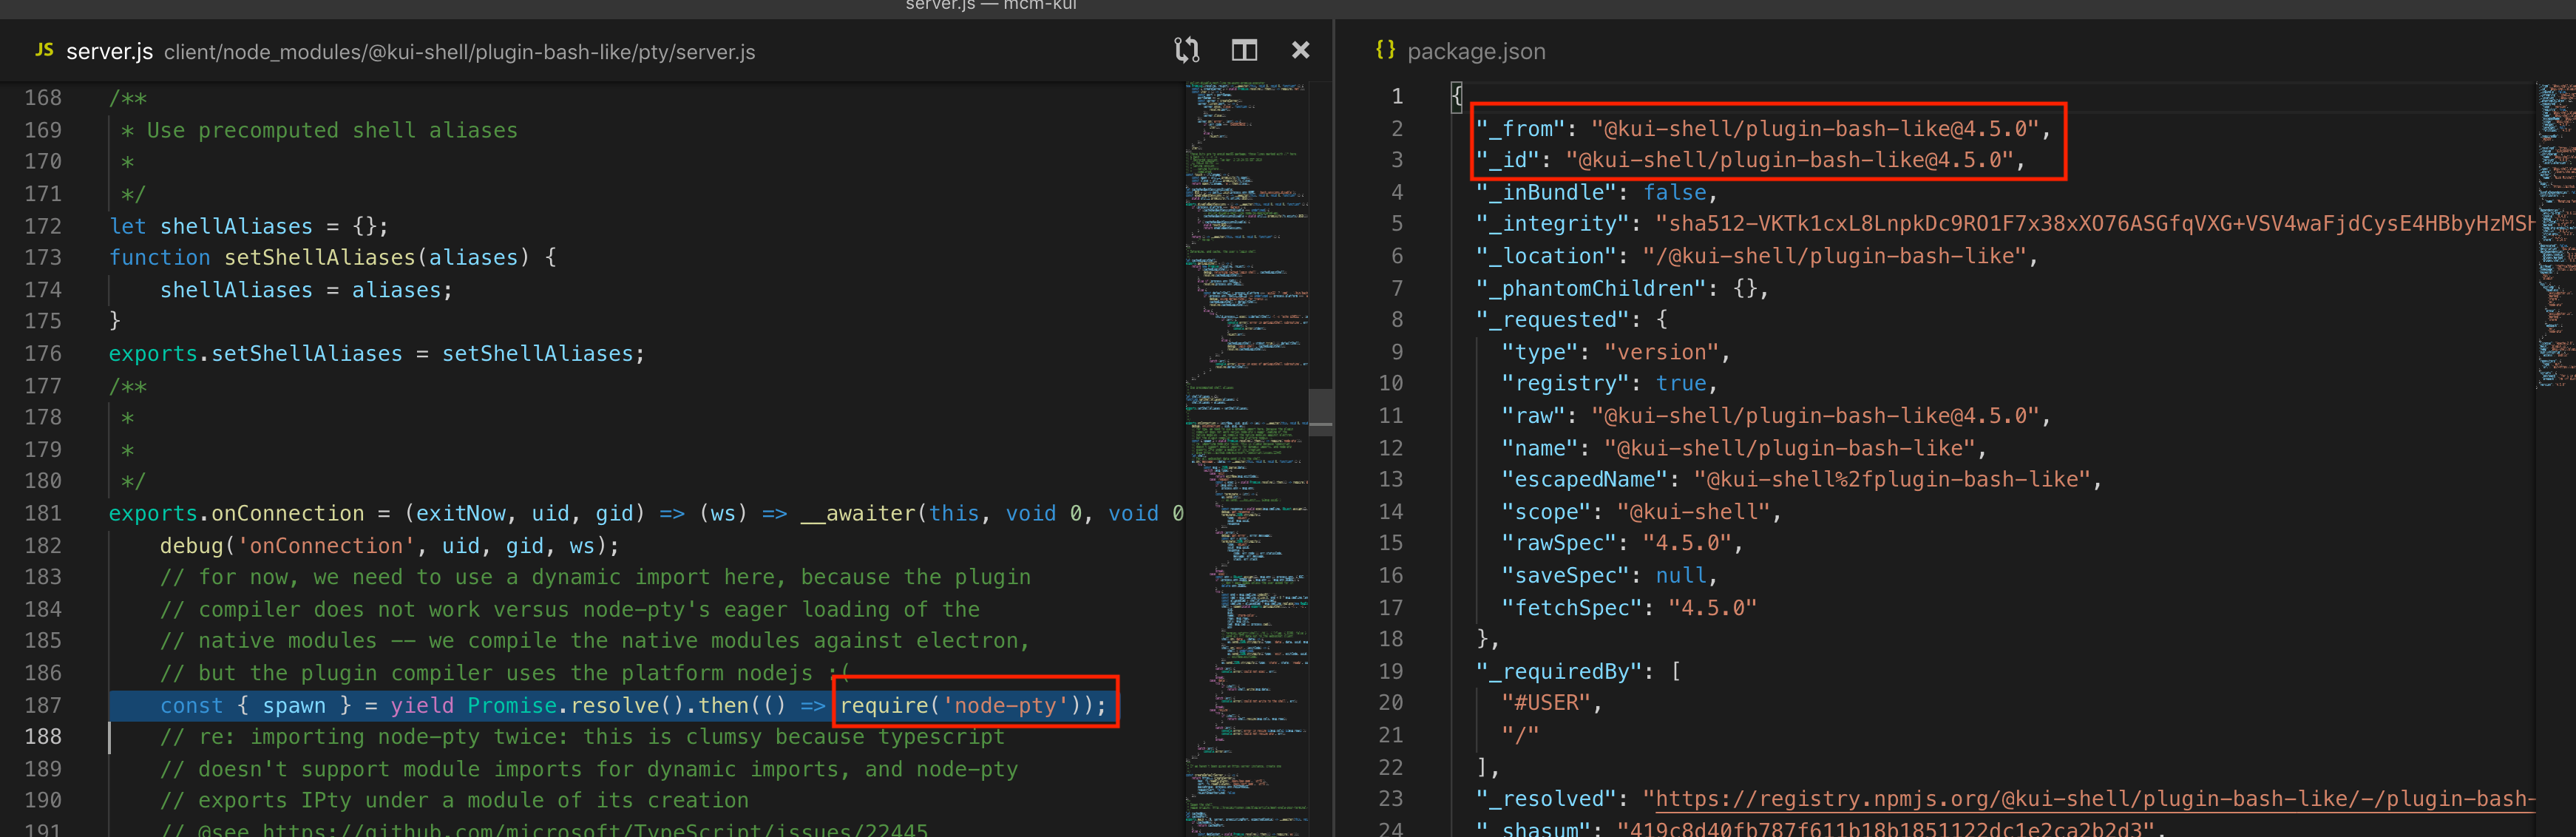Click "scope": "@kui-shell" on line 14

pos(1636,513)
